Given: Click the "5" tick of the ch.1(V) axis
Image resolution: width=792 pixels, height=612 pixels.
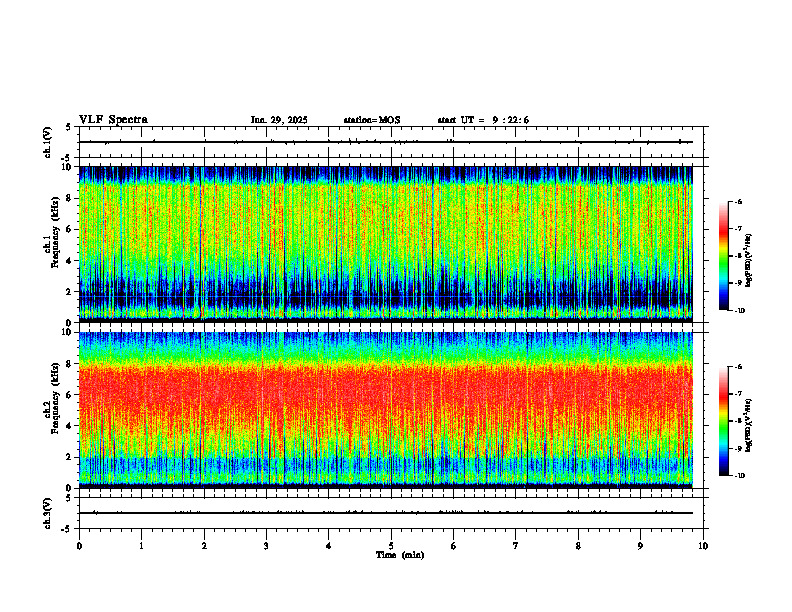Looking at the screenshot, I should click(x=69, y=127).
